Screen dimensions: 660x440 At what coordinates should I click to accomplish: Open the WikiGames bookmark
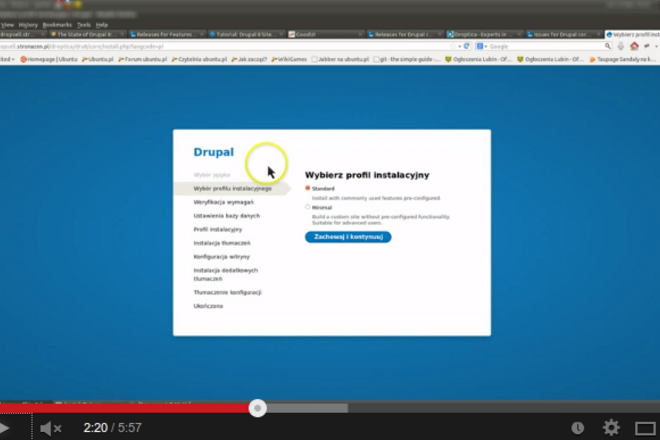[289, 59]
